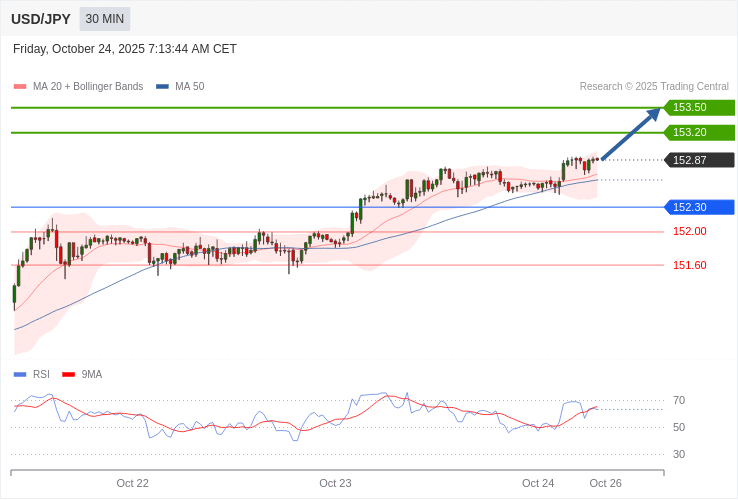
Task: Click the 30 MIN timeframe button
Action: coord(105,19)
